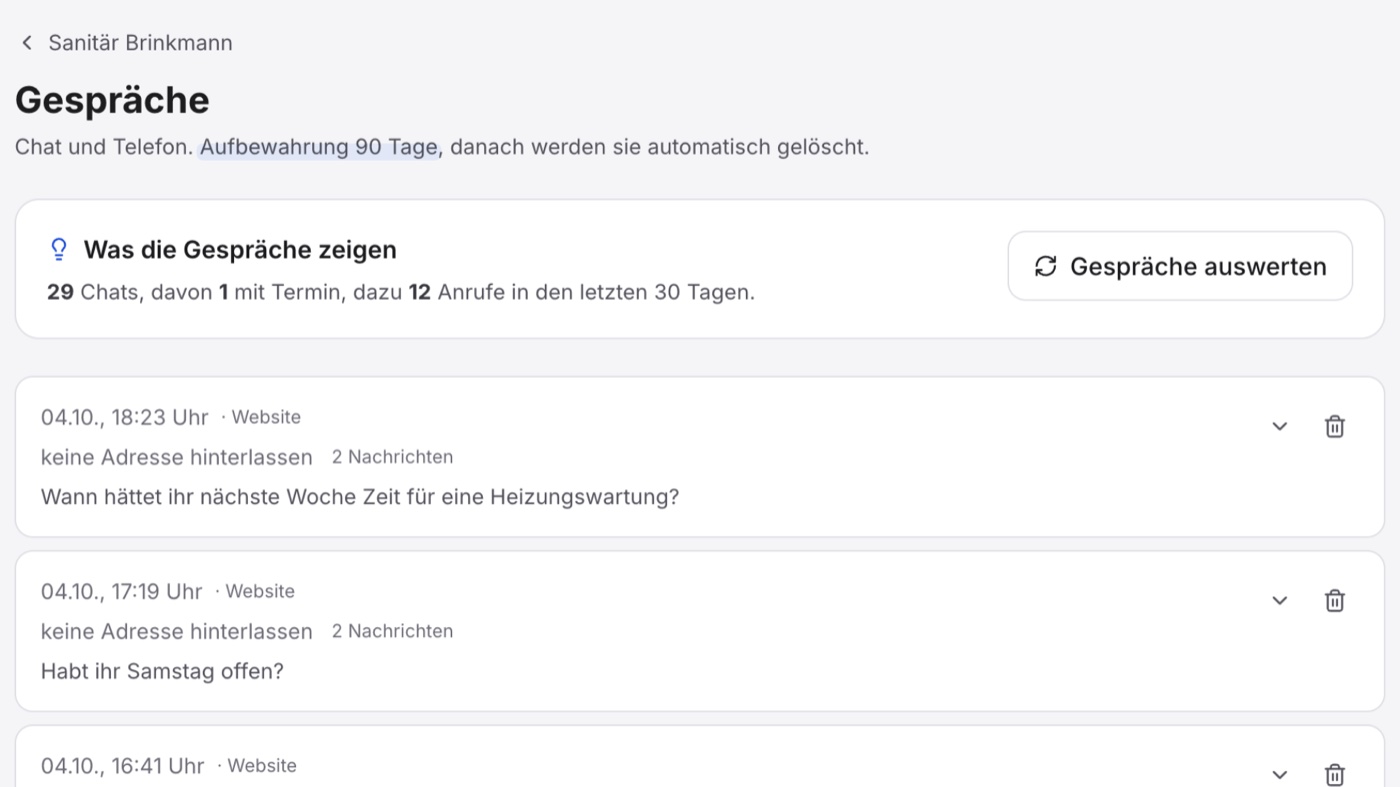Expand the 18:23 Uhr conversation
1400x787 pixels.
(x=1279, y=427)
